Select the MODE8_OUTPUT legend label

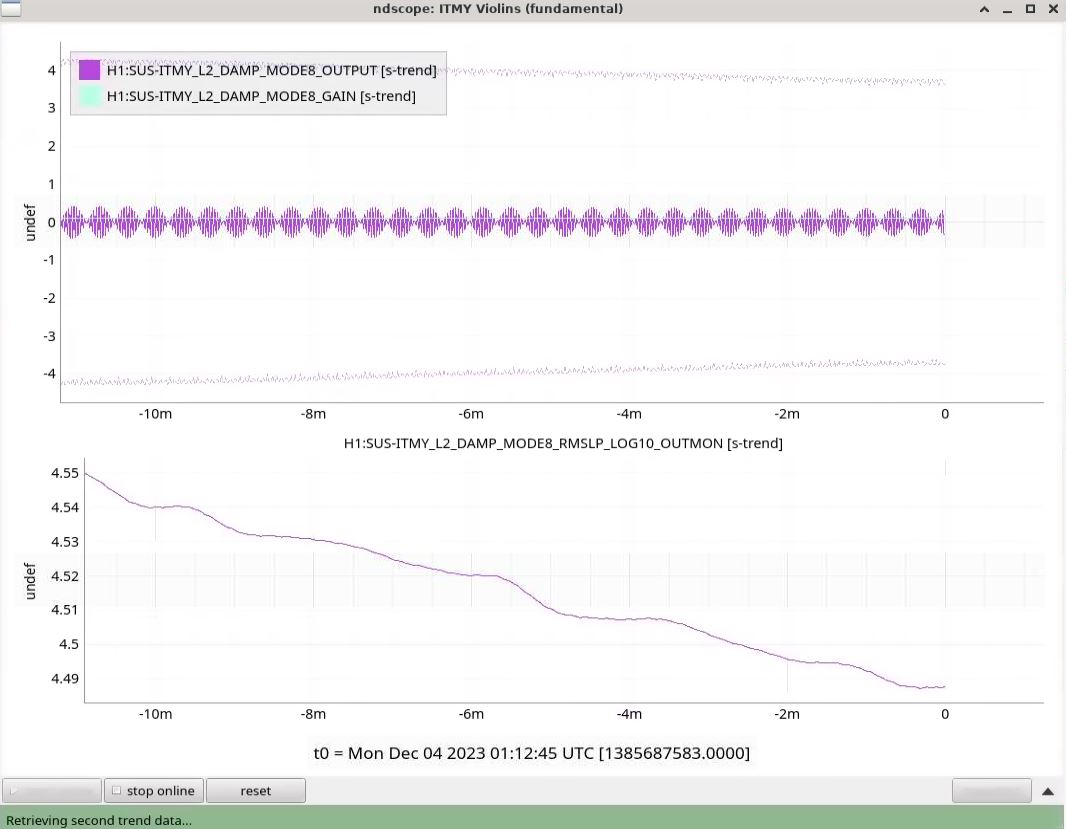click(271, 70)
